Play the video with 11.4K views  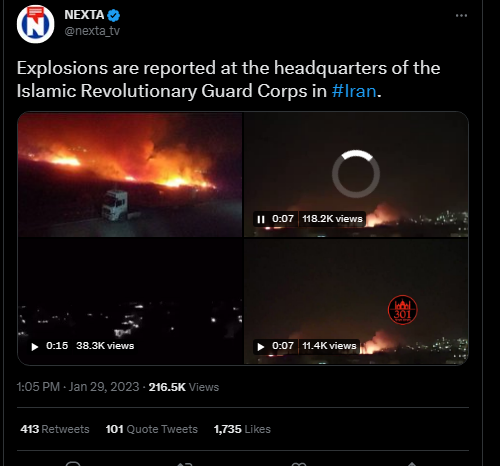coord(261,347)
